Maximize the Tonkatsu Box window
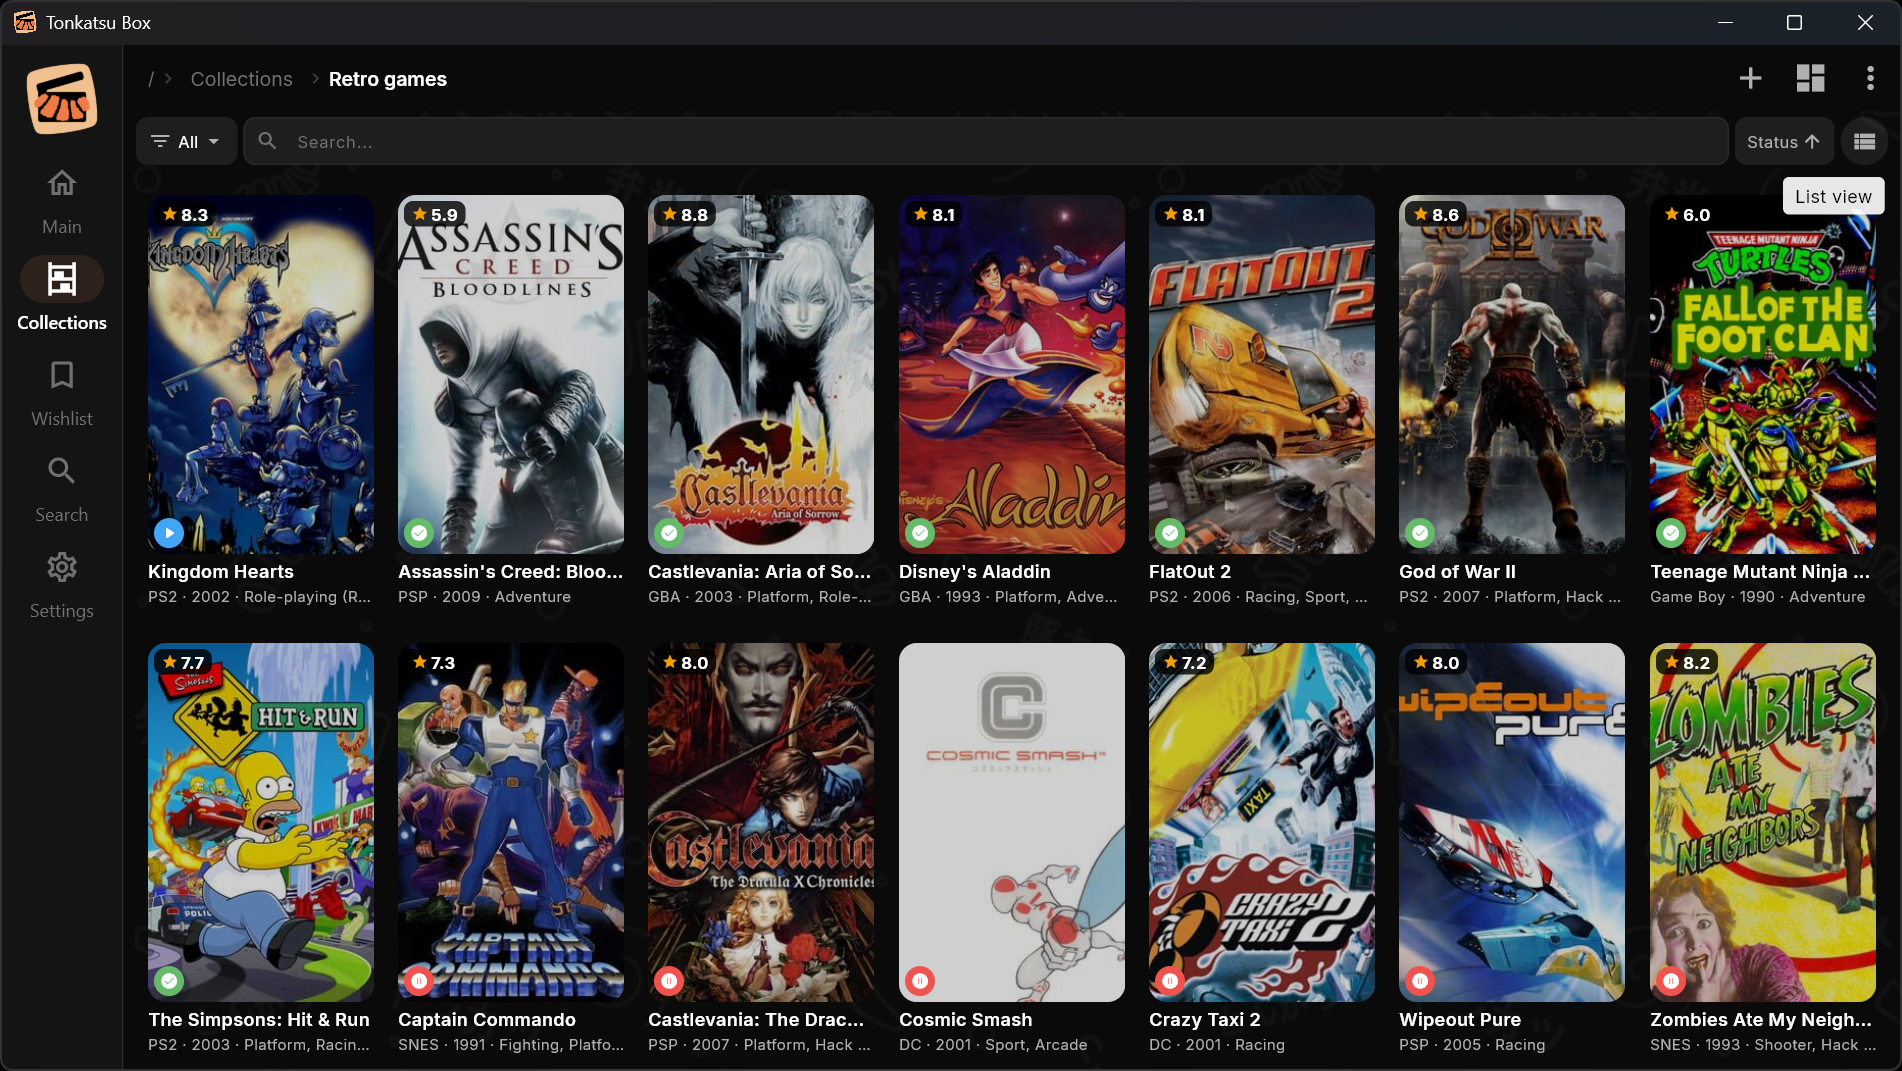This screenshot has height=1071, width=1902. [1794, 22]
